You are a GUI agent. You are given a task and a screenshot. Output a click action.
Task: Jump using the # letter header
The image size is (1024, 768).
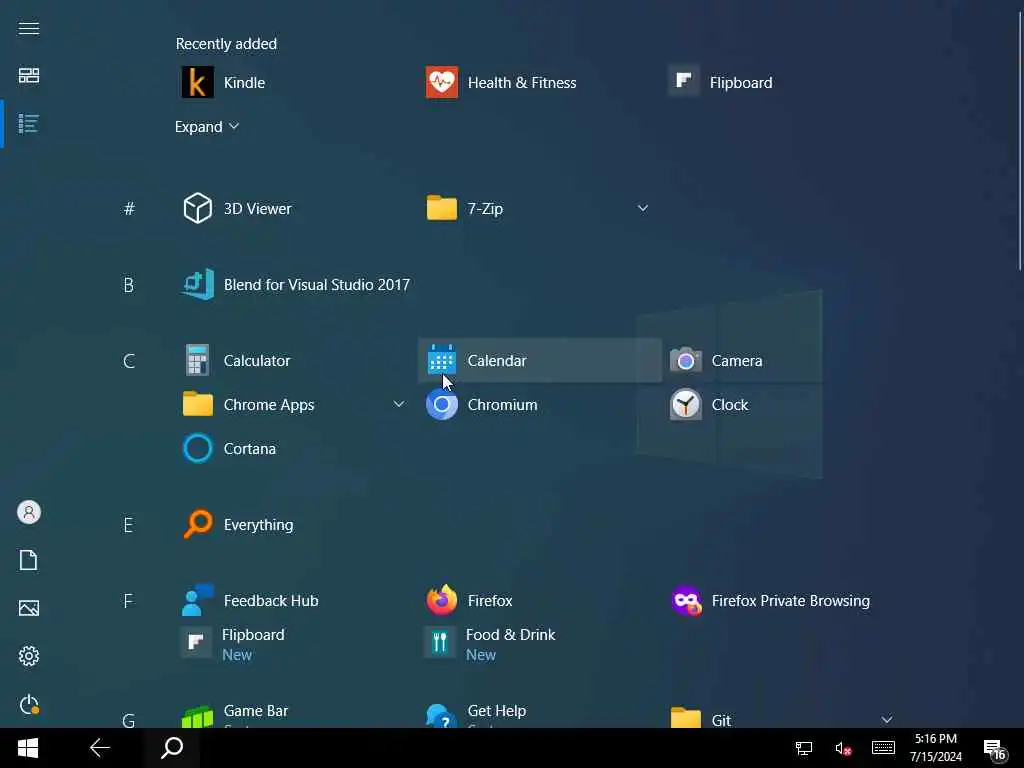pyautogui.click(x=129, y=208)
